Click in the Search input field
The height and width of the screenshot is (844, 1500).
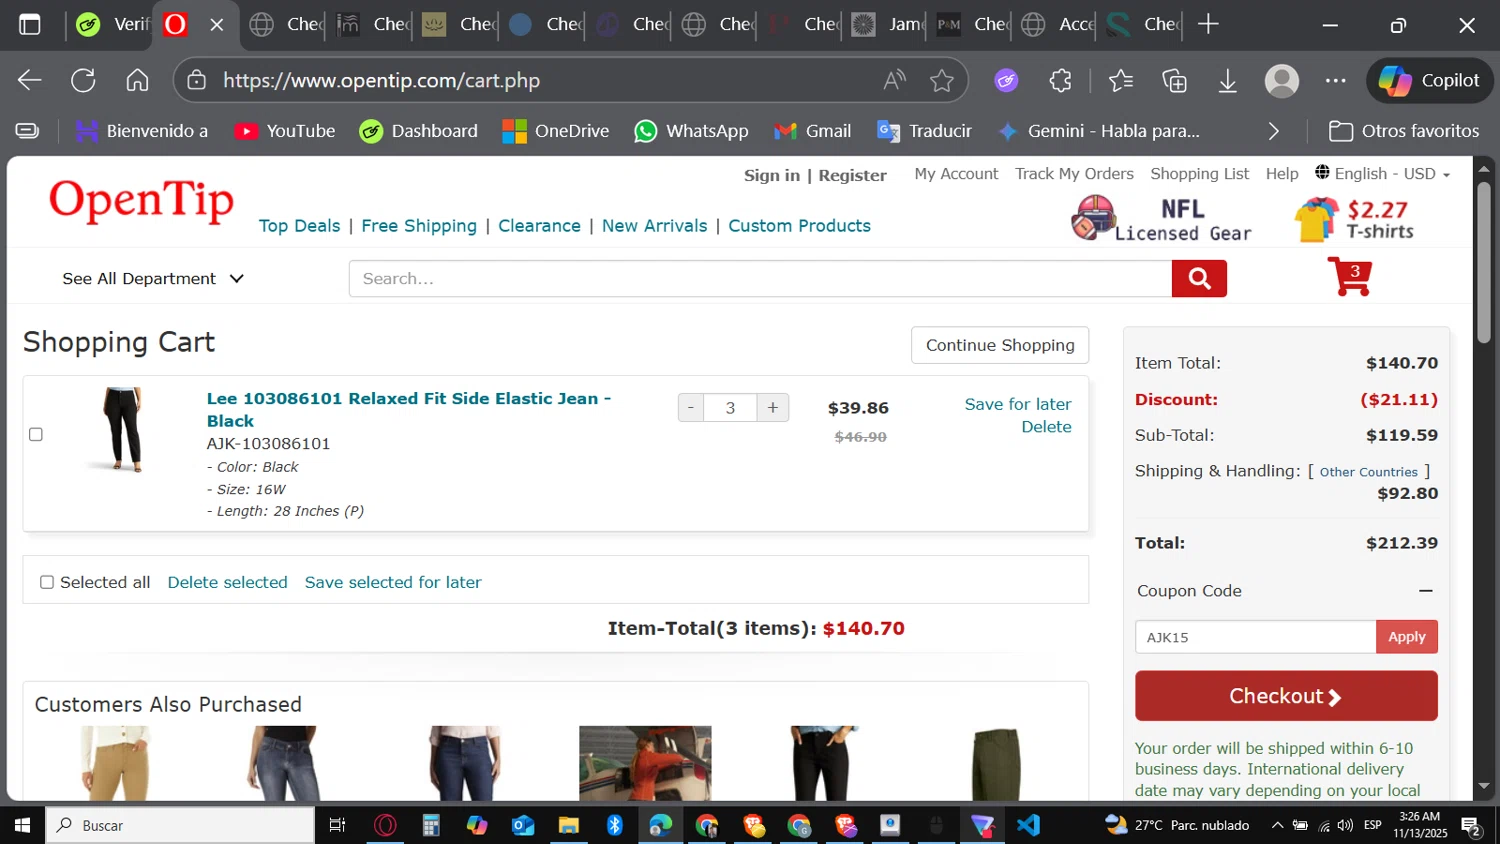pyautogui.click(x=760, y=279)
